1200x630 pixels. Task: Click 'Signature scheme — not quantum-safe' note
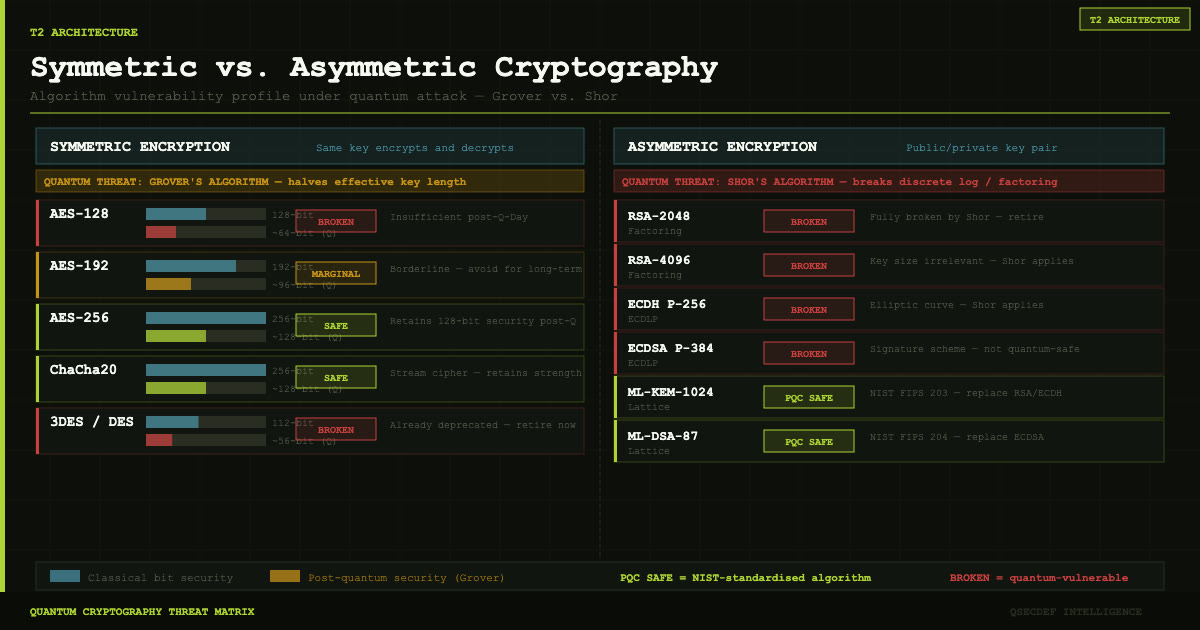point(975,349)
